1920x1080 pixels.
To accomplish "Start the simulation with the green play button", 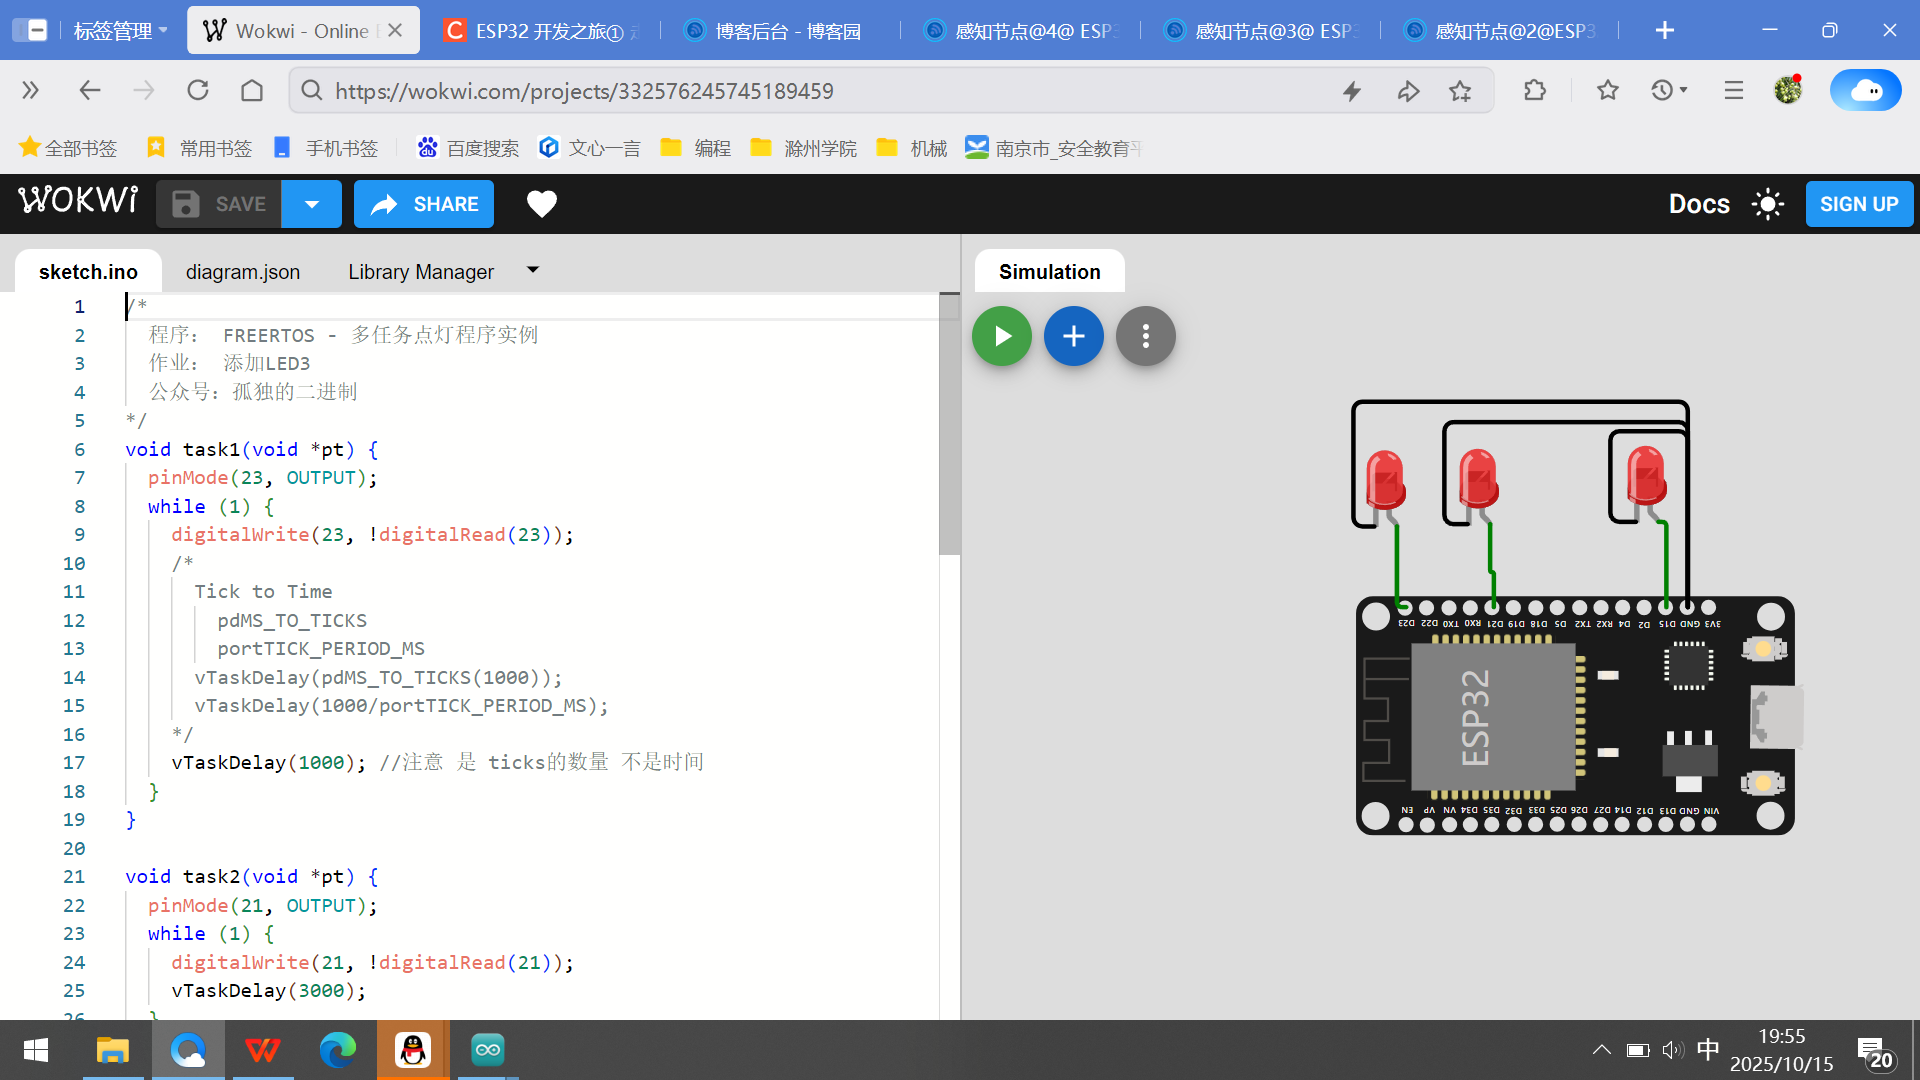I will pyautogui.click(x=1002, y=336).
